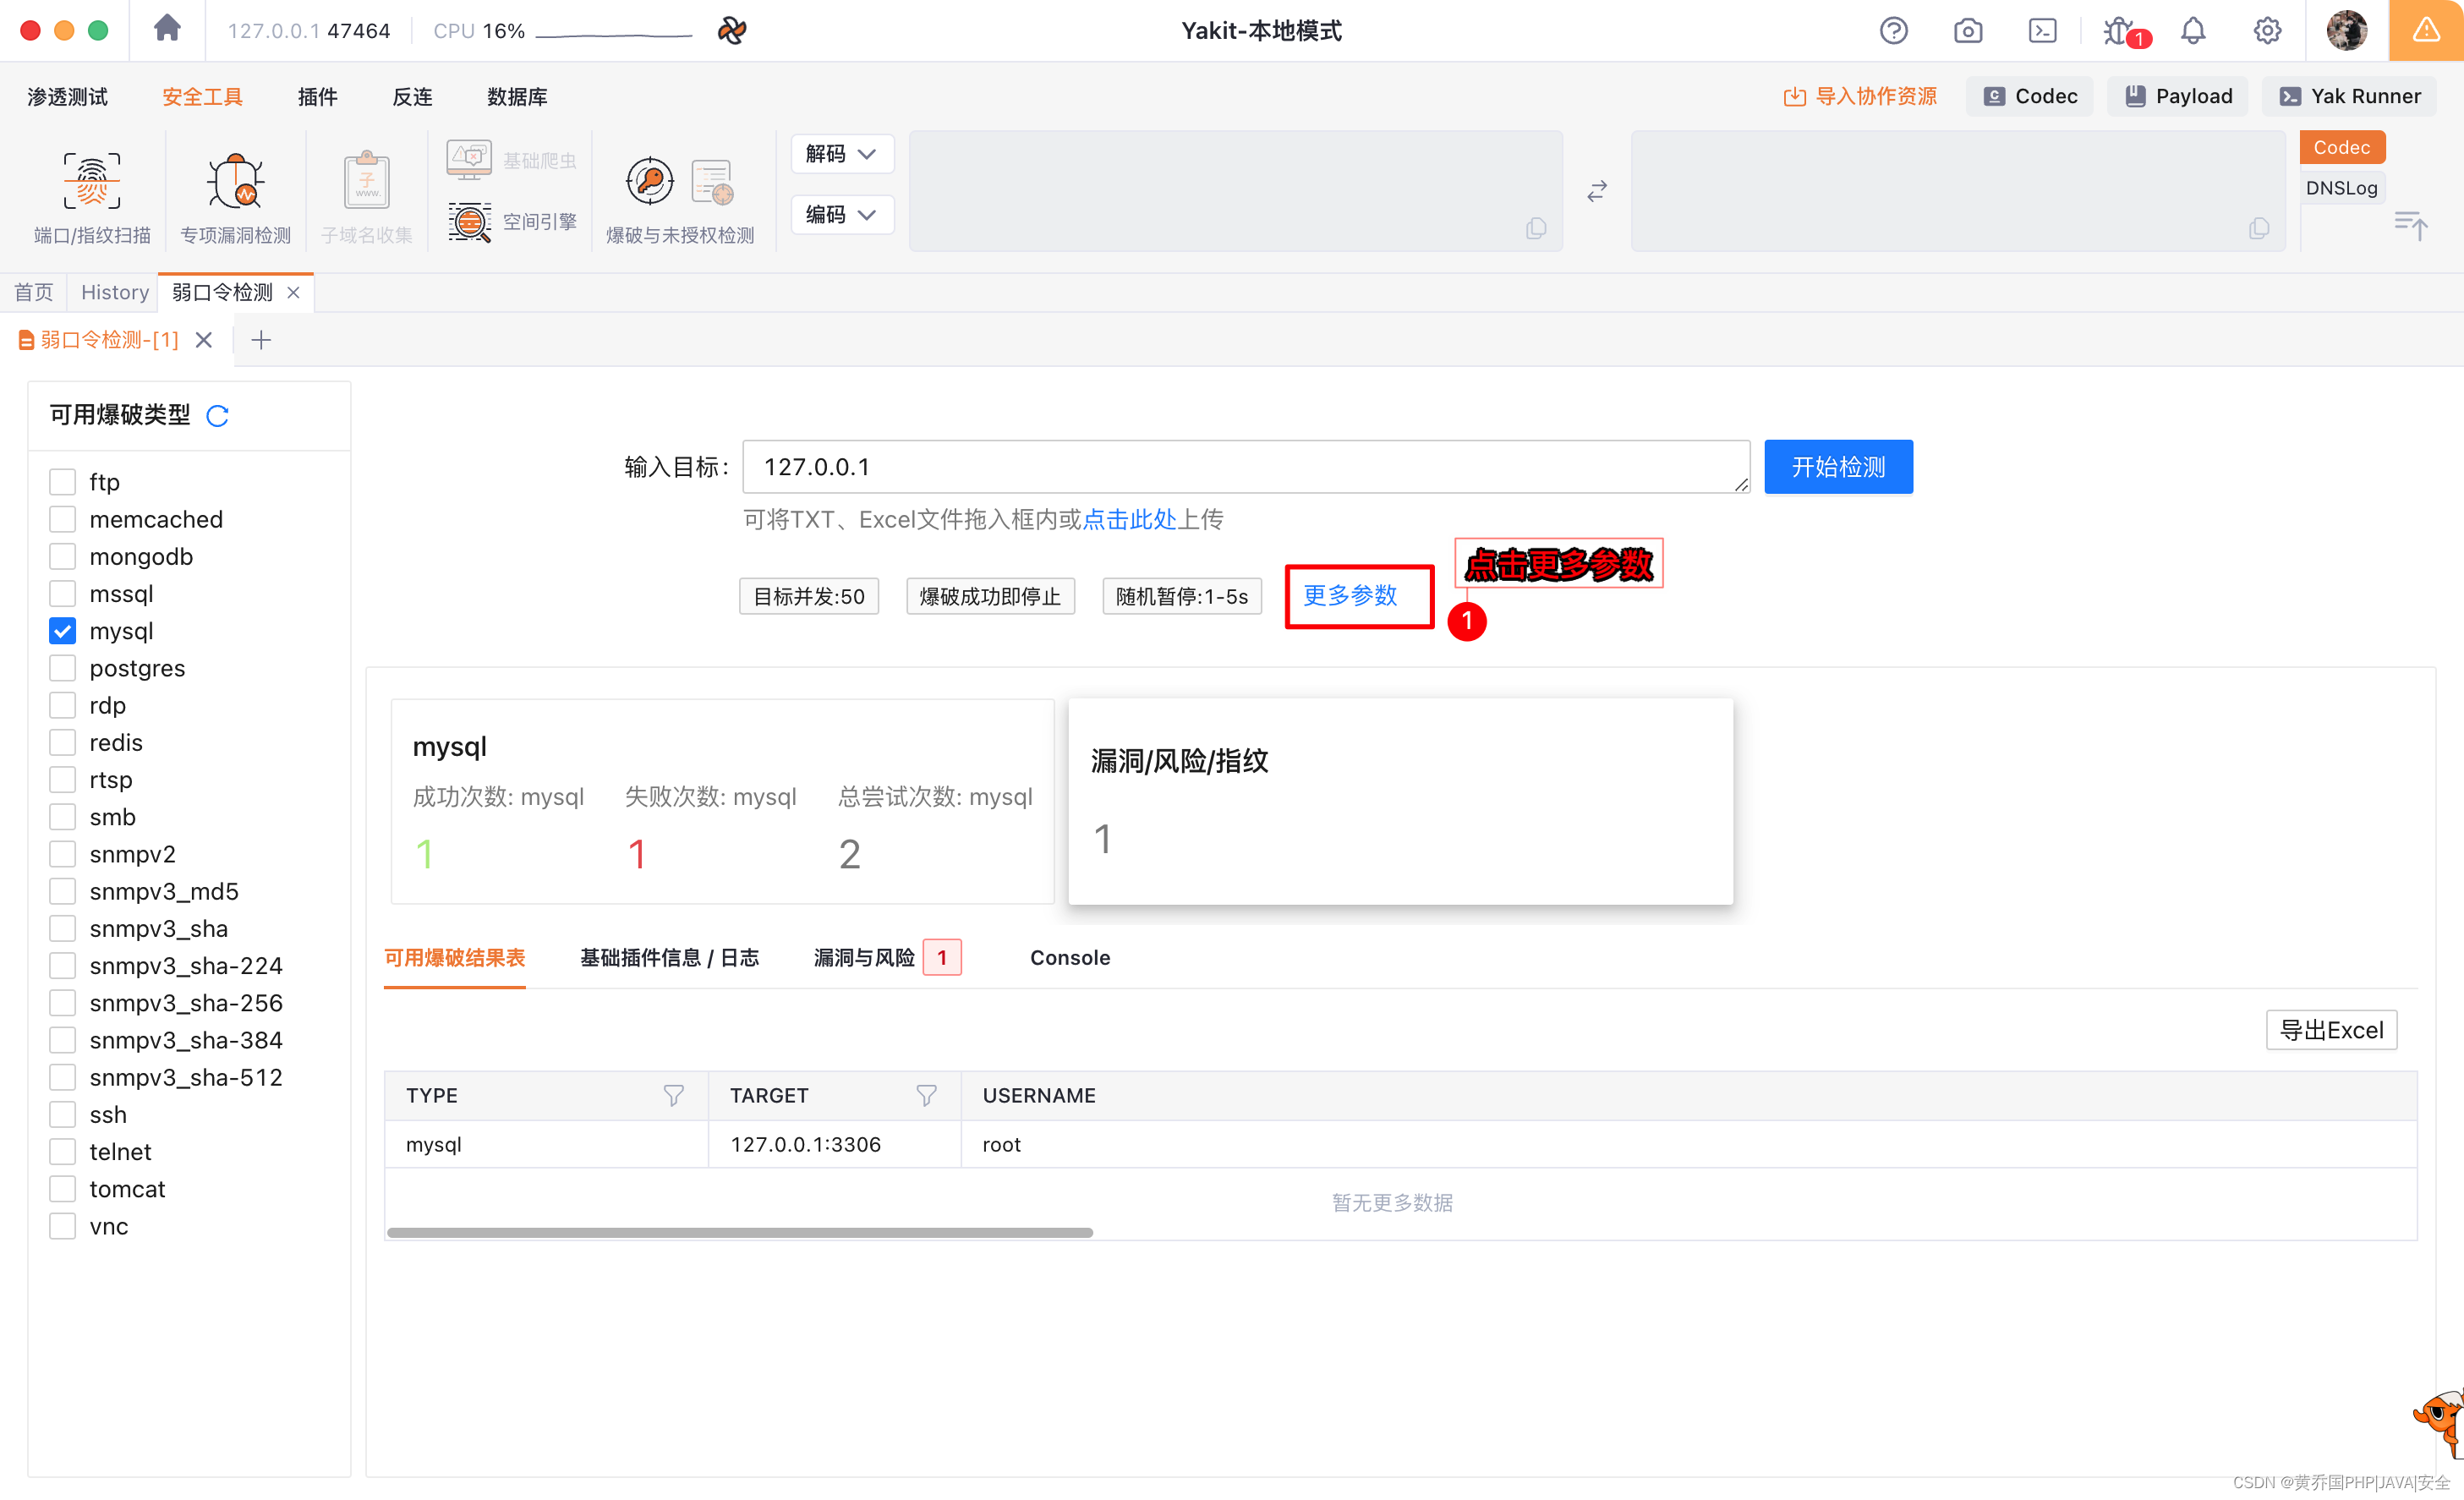Click the 开始检测 button
2464x1500 pixels.
point(1838,466)
